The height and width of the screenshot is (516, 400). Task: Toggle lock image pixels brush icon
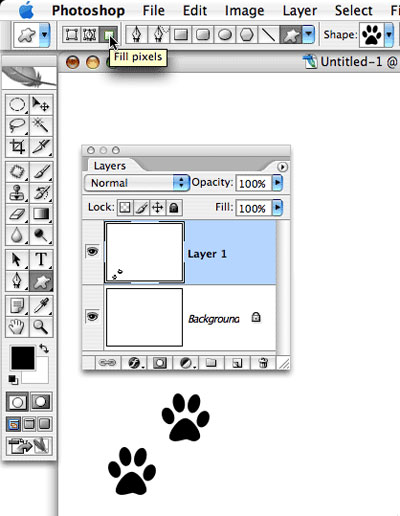point(141,208)
